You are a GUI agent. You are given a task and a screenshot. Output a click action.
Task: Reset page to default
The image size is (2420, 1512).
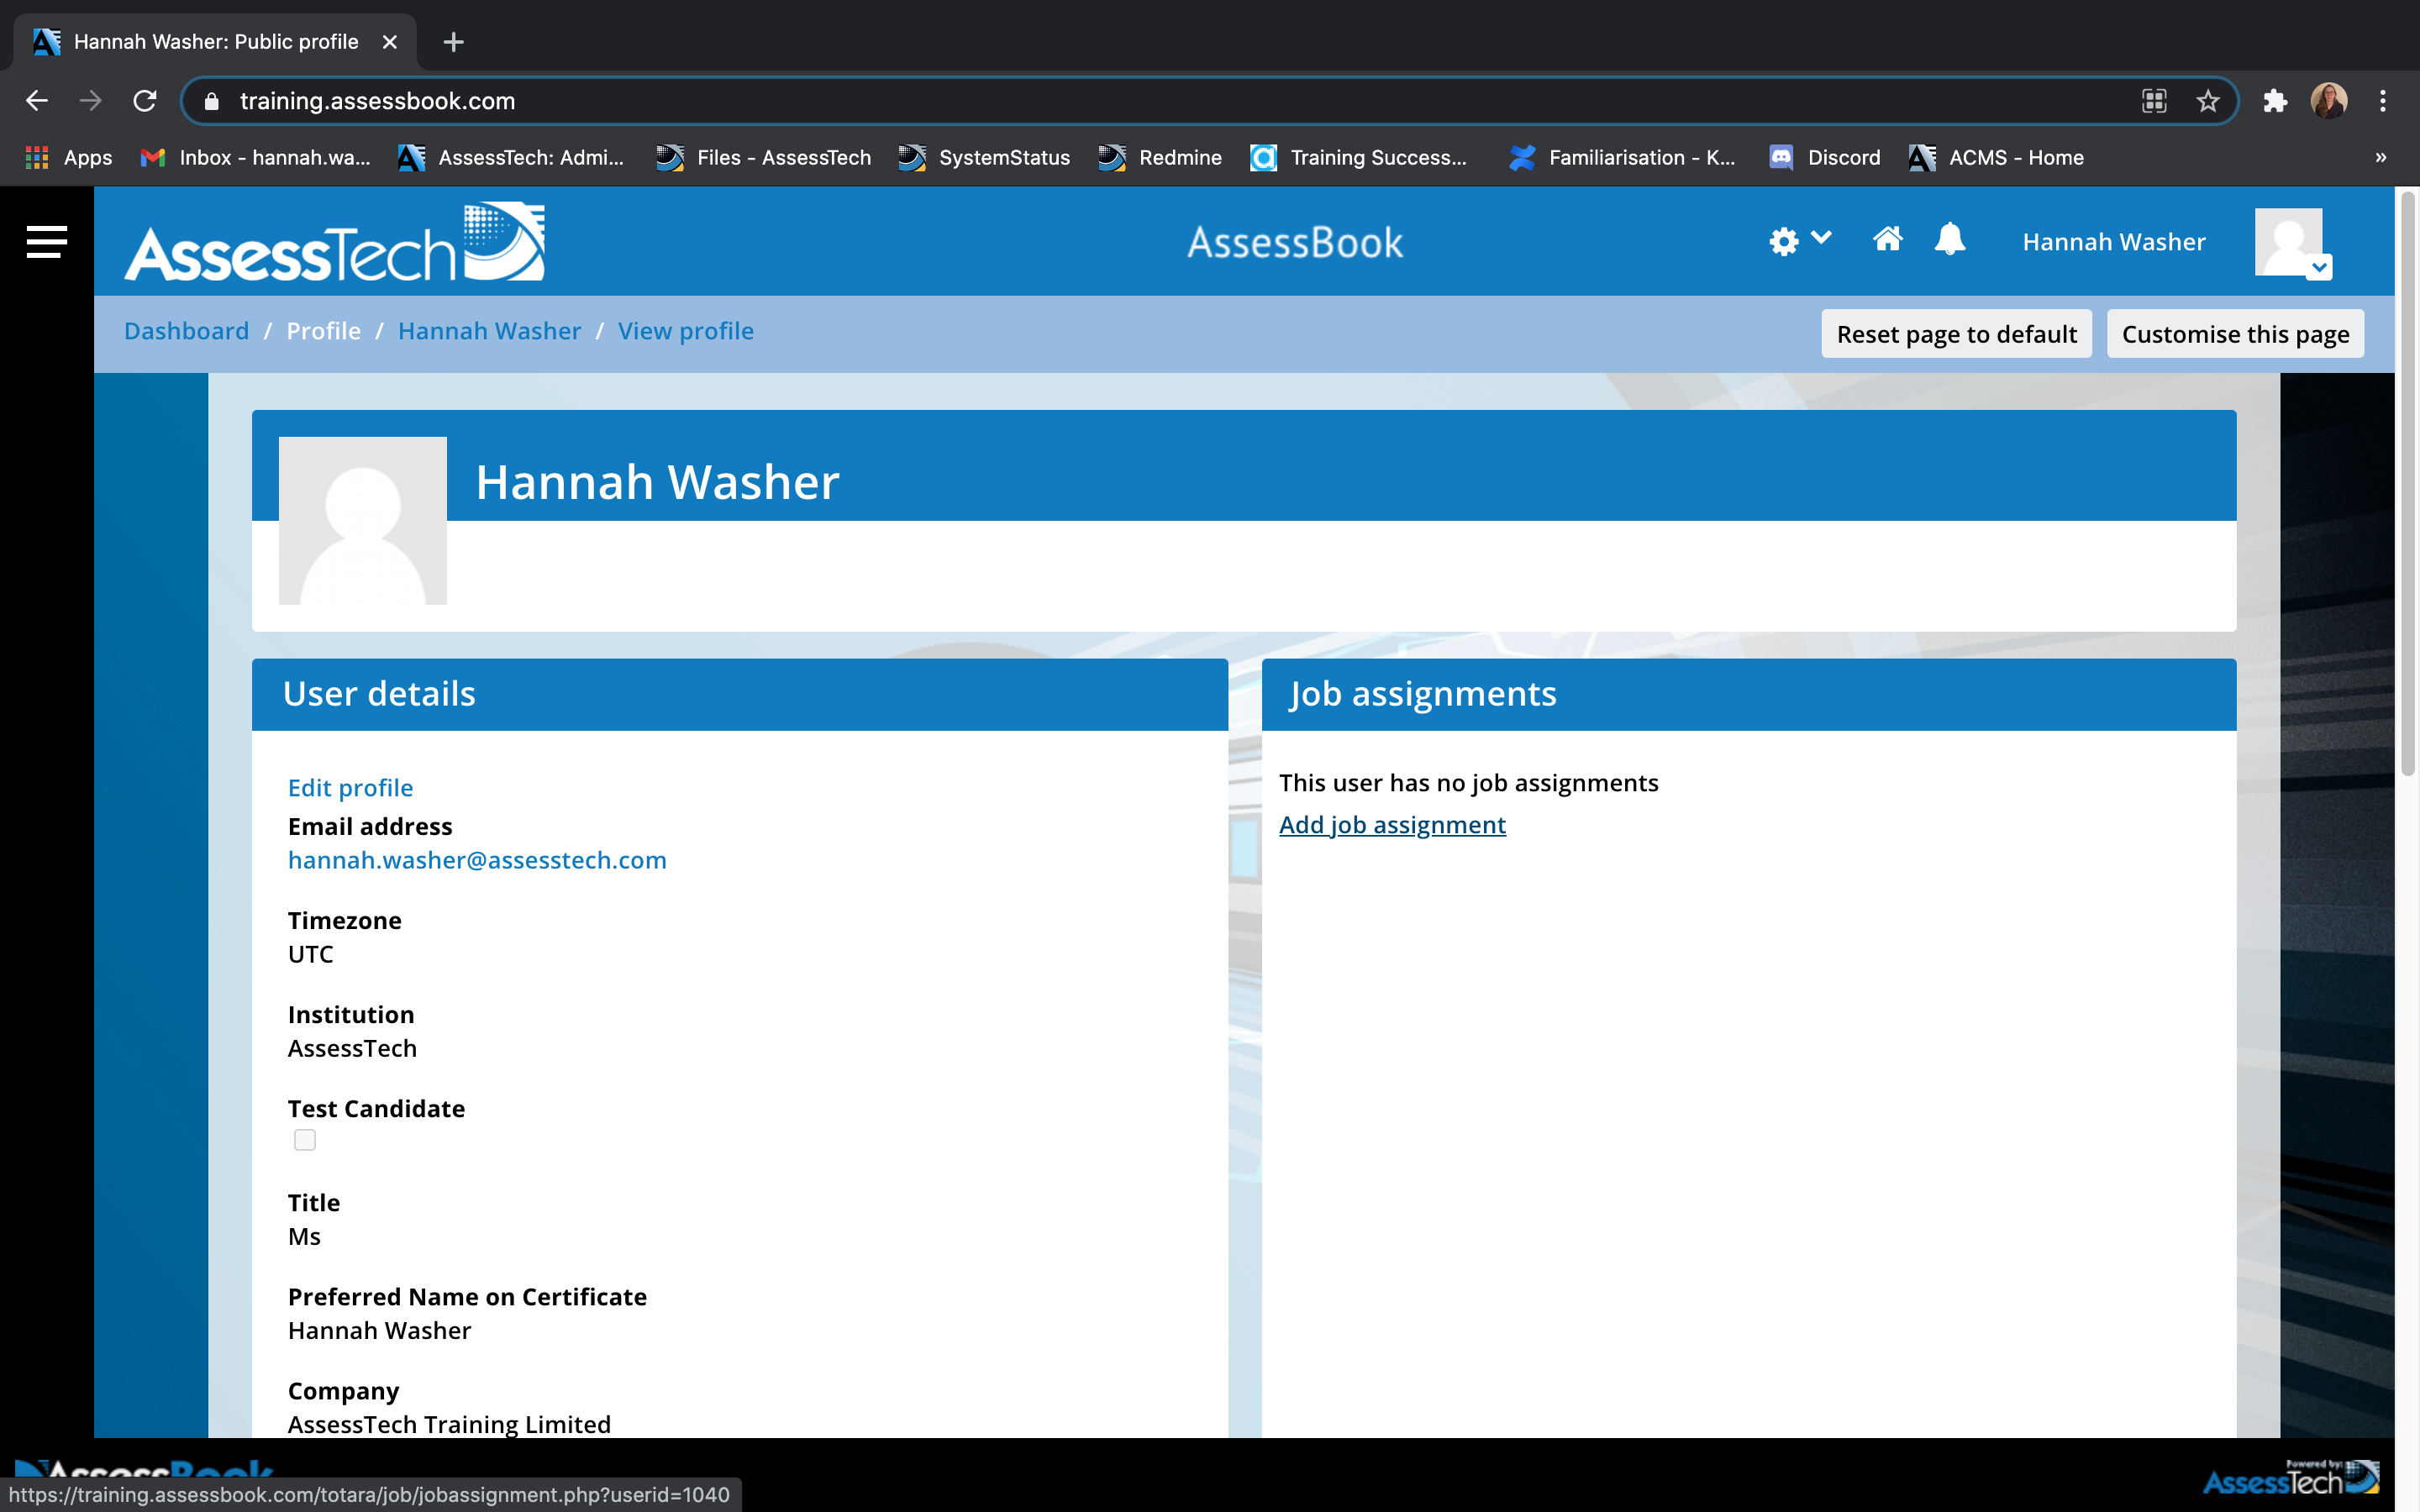coord(1956,334)
